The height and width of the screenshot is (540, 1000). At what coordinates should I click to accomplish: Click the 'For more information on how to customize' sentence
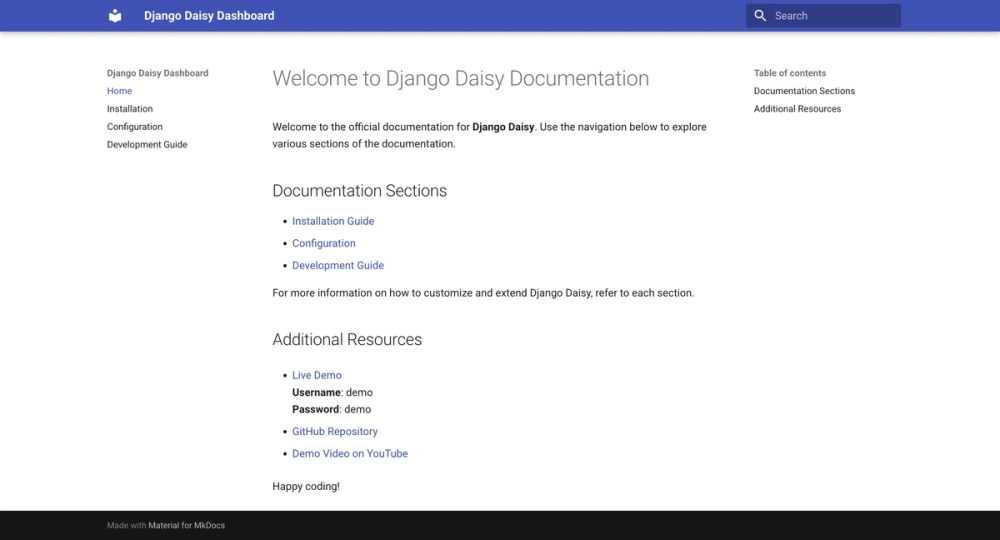tap(483, 293)
